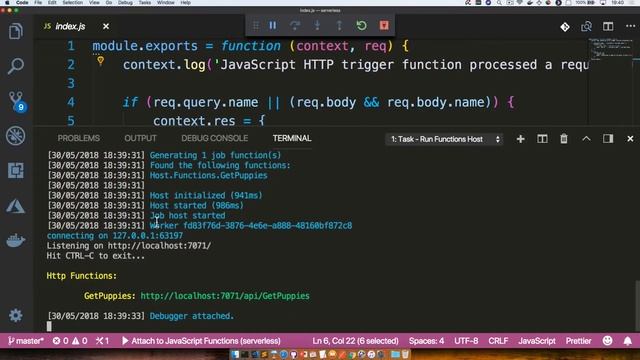The width and height of the screenshot is (640, 360).
Task: Move panel to the right side
Action: tap(608, 139)
